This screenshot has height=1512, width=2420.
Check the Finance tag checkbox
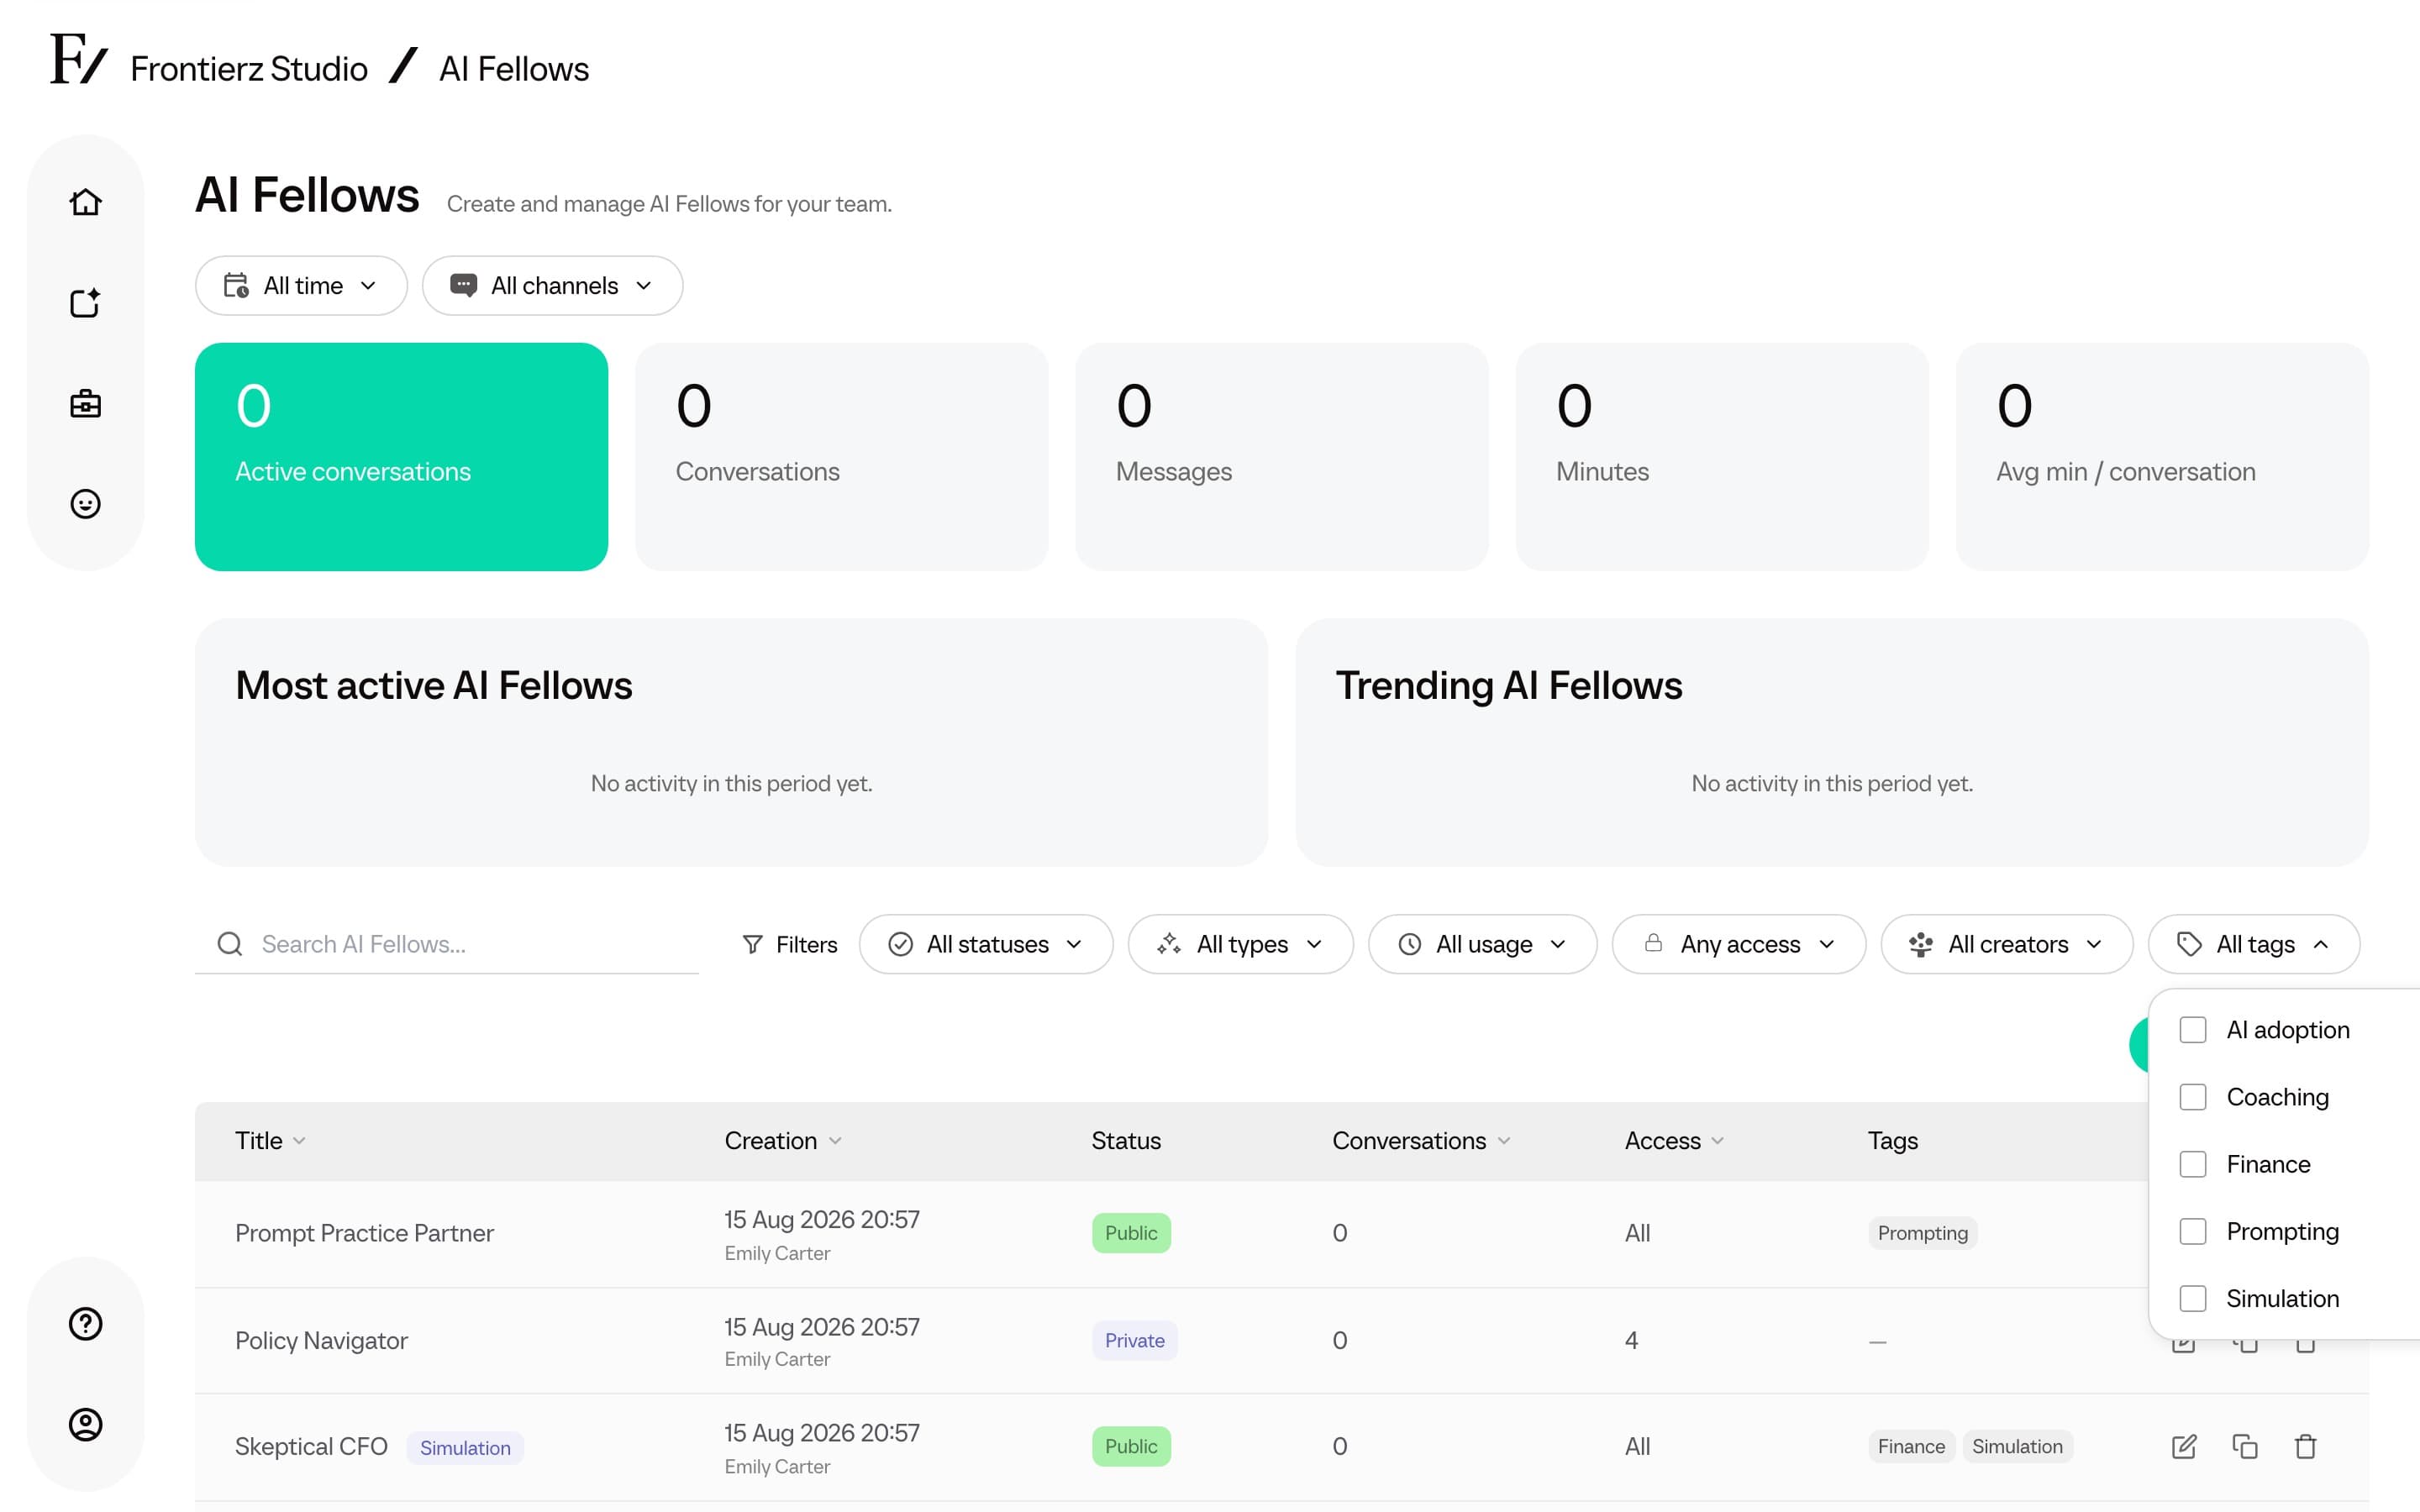point(2193,1164)
